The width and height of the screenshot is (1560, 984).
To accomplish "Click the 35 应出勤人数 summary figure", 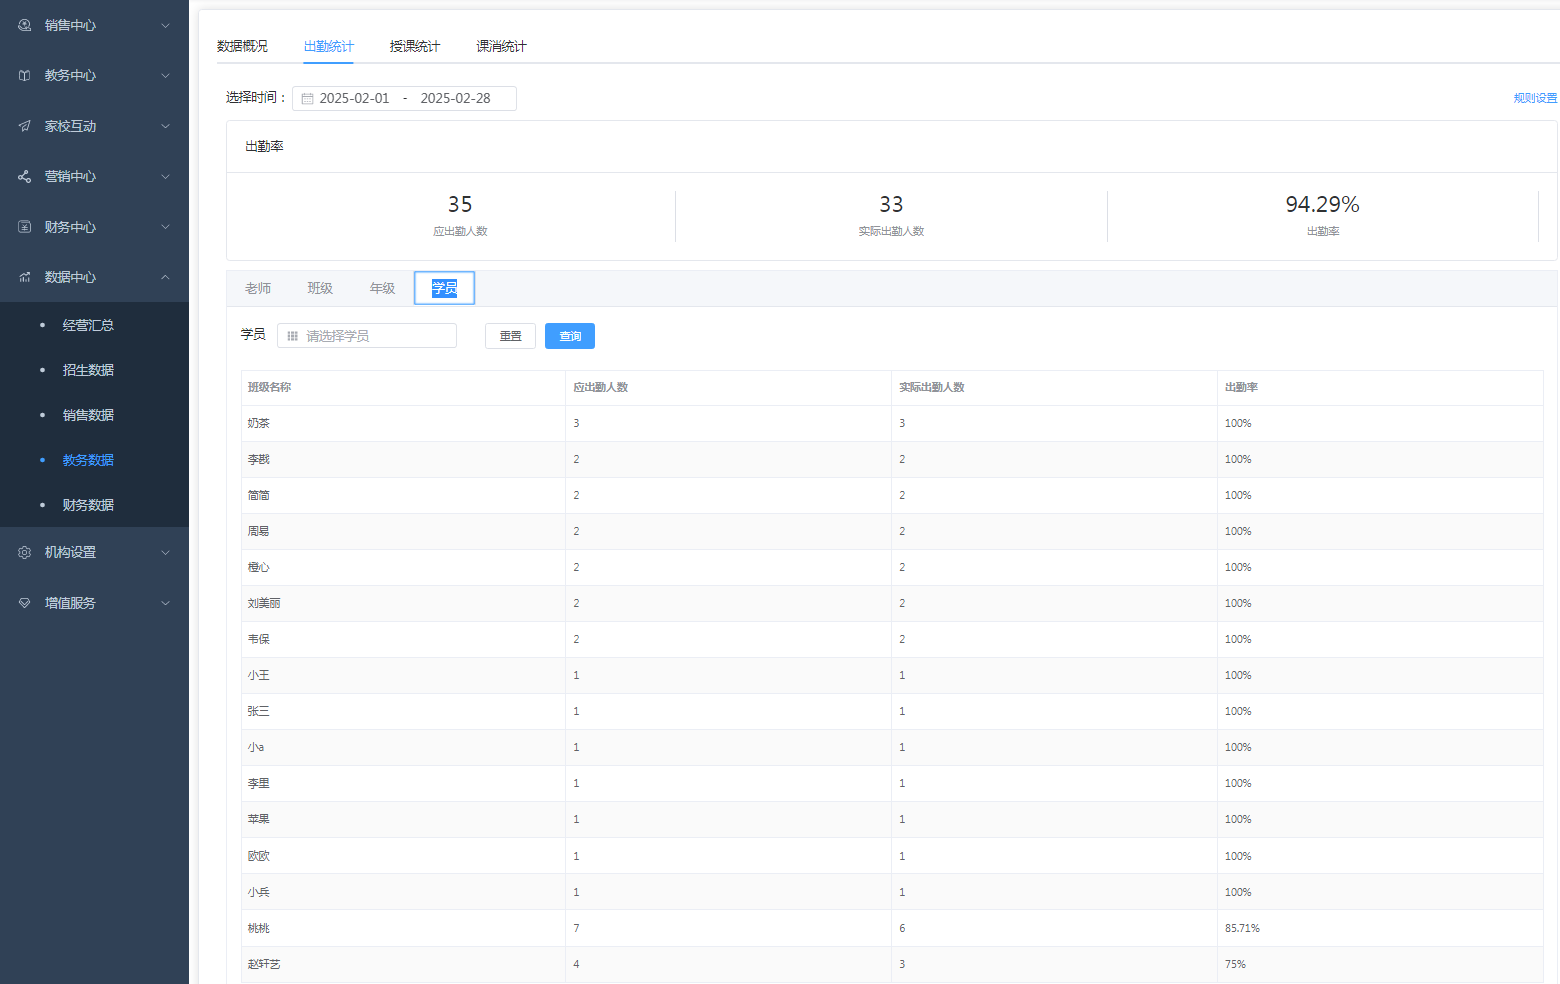I will [x=460, y=204].
